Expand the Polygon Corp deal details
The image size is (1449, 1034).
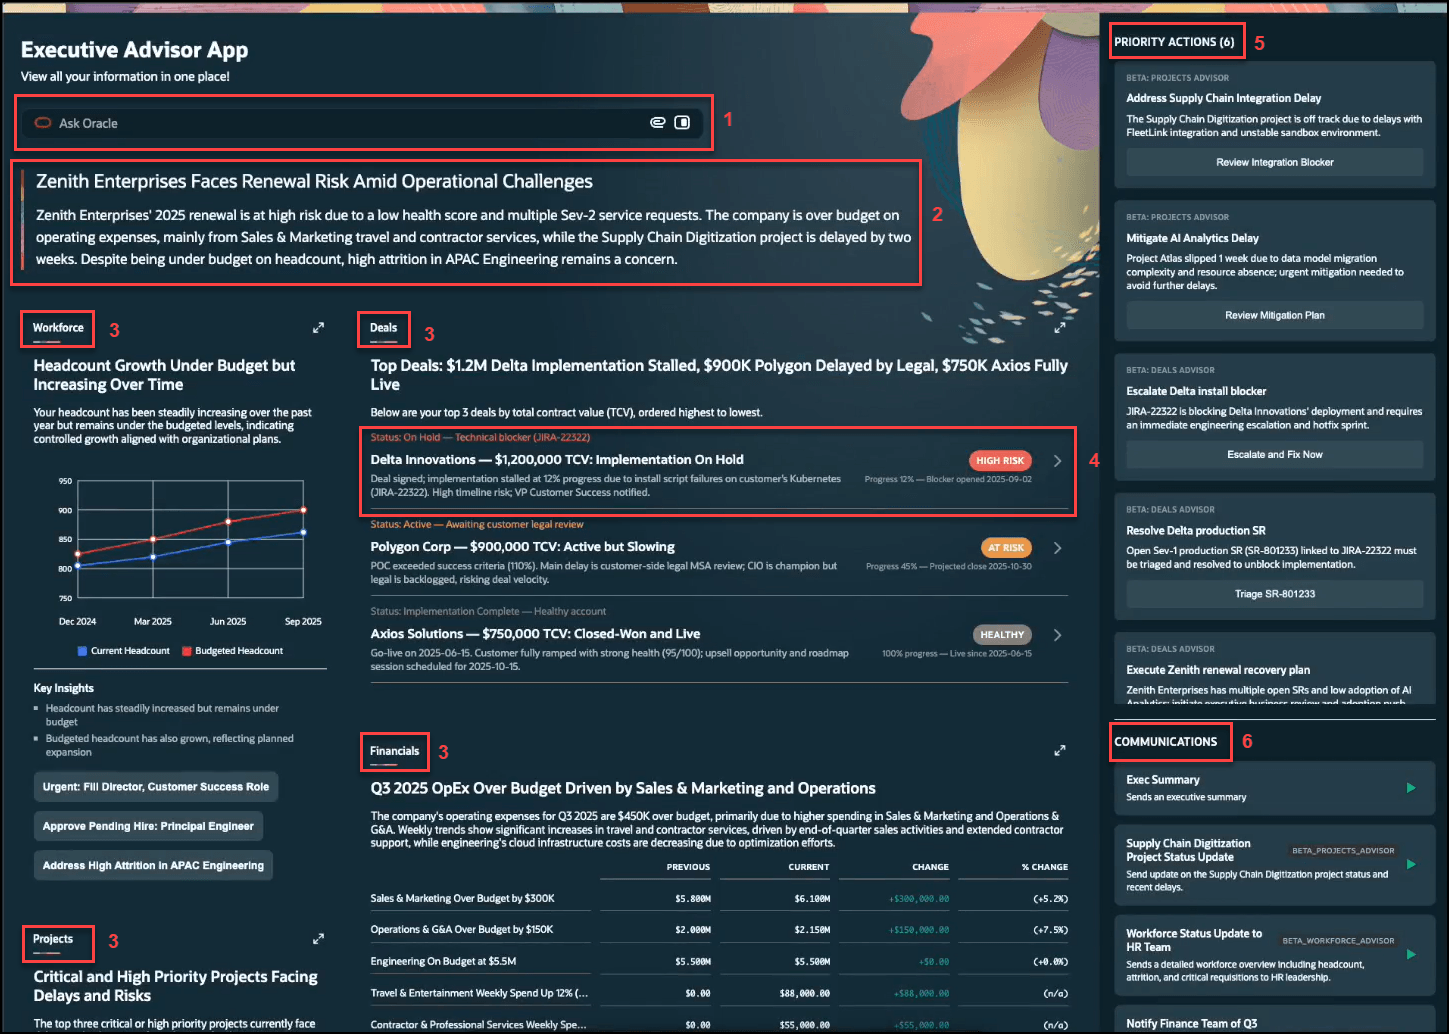tap(1057, 548)
